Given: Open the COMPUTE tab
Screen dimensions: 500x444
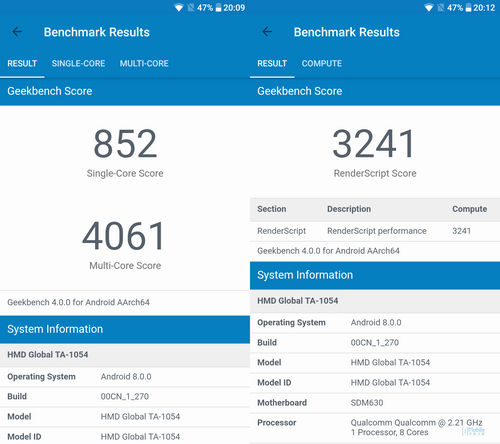Looking at the screenshot, I should [322, 63].
